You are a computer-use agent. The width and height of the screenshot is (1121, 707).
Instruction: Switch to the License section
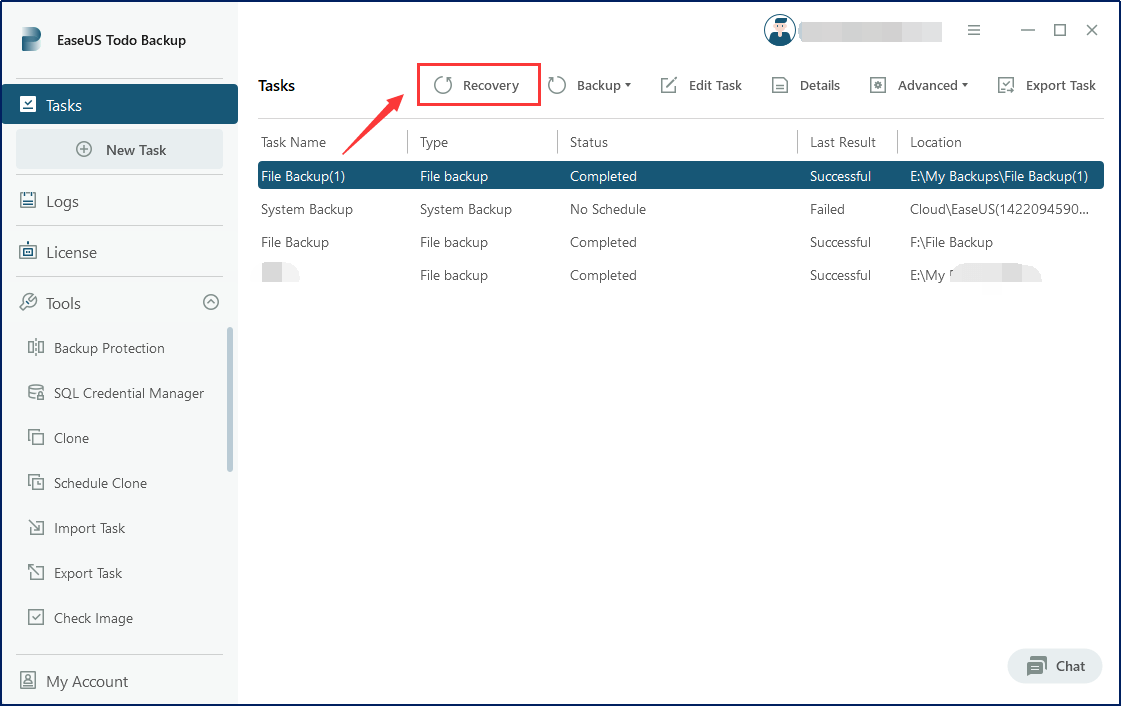73,251
